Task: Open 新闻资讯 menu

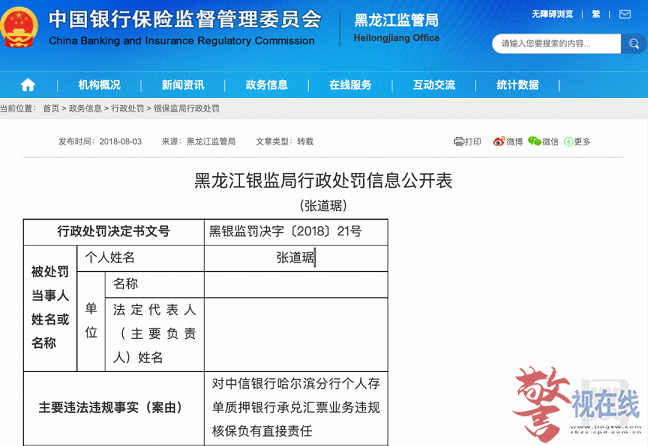Action: click(183, 85)
